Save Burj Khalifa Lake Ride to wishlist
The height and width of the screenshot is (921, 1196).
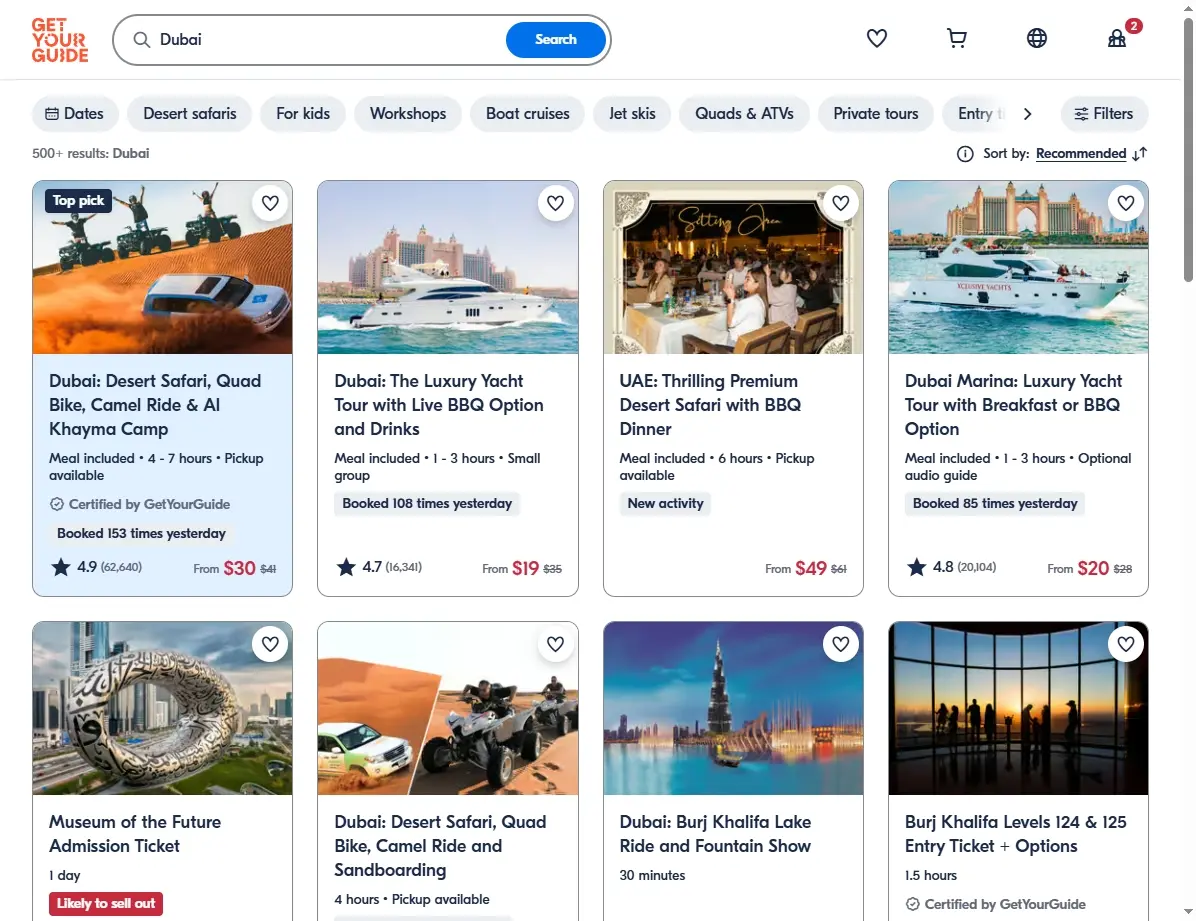(x=841, y=644)
